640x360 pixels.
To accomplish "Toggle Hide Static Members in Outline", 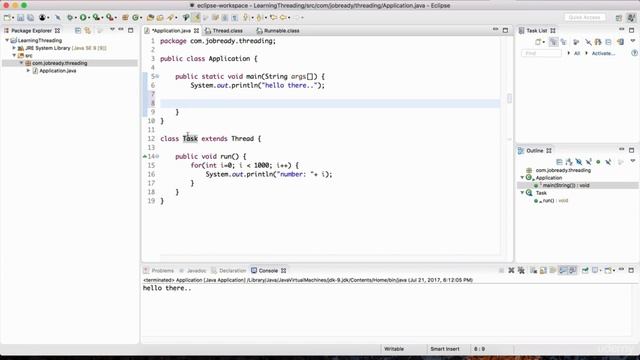I will (589, 162).
